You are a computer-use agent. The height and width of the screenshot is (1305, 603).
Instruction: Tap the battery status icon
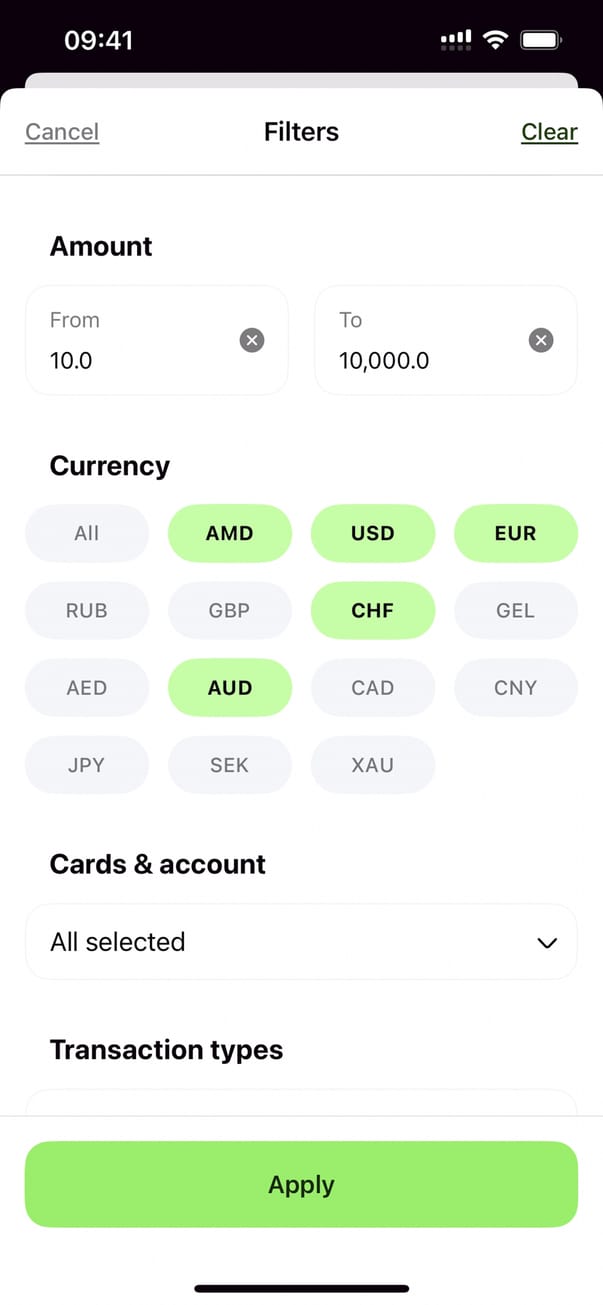(x=542, y=40)
